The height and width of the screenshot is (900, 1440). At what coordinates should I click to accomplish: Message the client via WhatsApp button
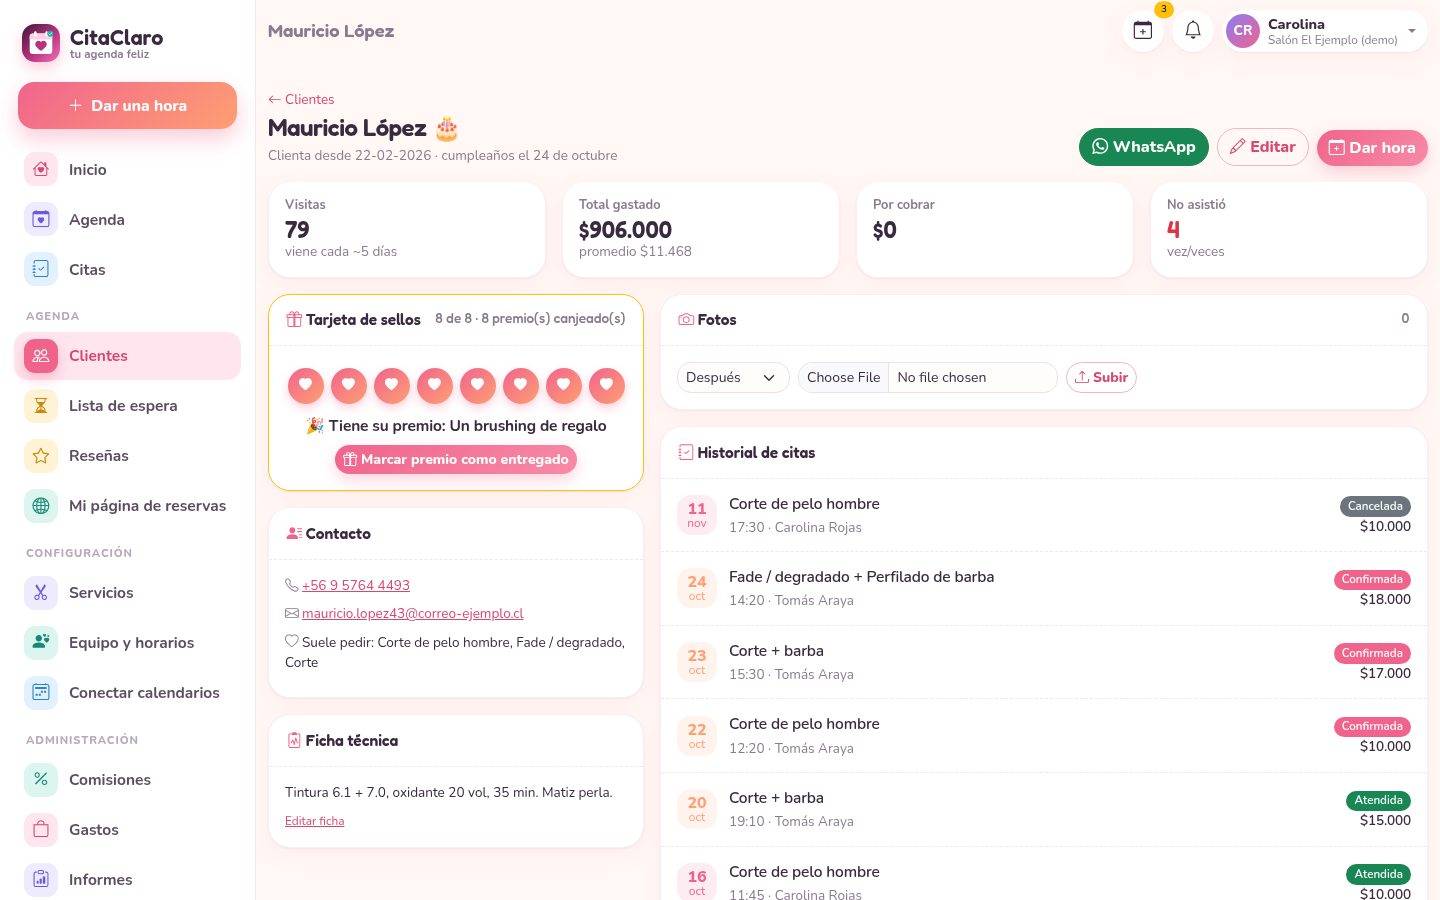click(1143, 147)
